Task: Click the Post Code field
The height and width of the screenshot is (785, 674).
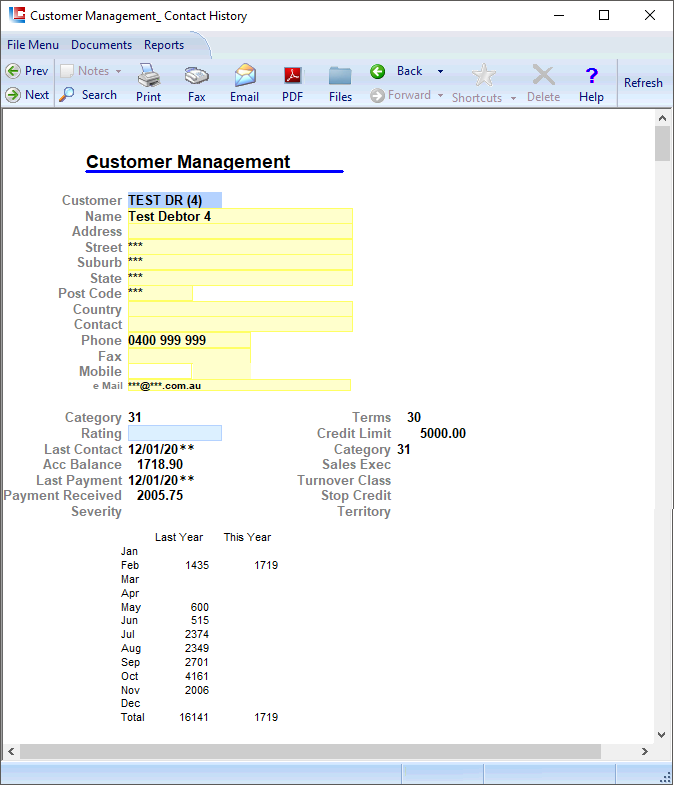Action: (160, 293)
